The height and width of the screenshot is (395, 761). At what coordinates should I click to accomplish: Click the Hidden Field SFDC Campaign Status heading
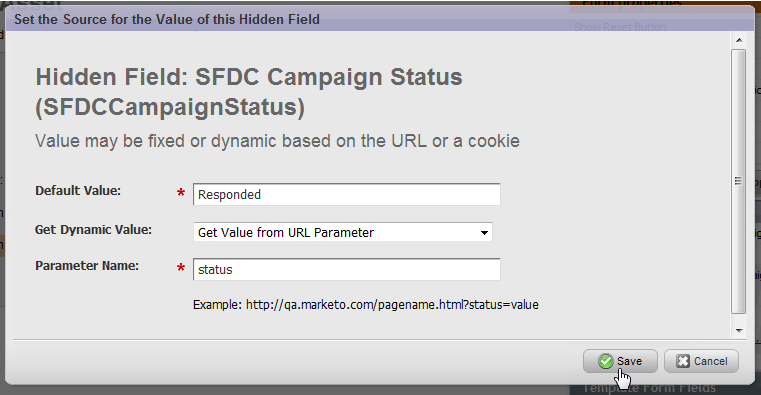click(x=249, y=92)
